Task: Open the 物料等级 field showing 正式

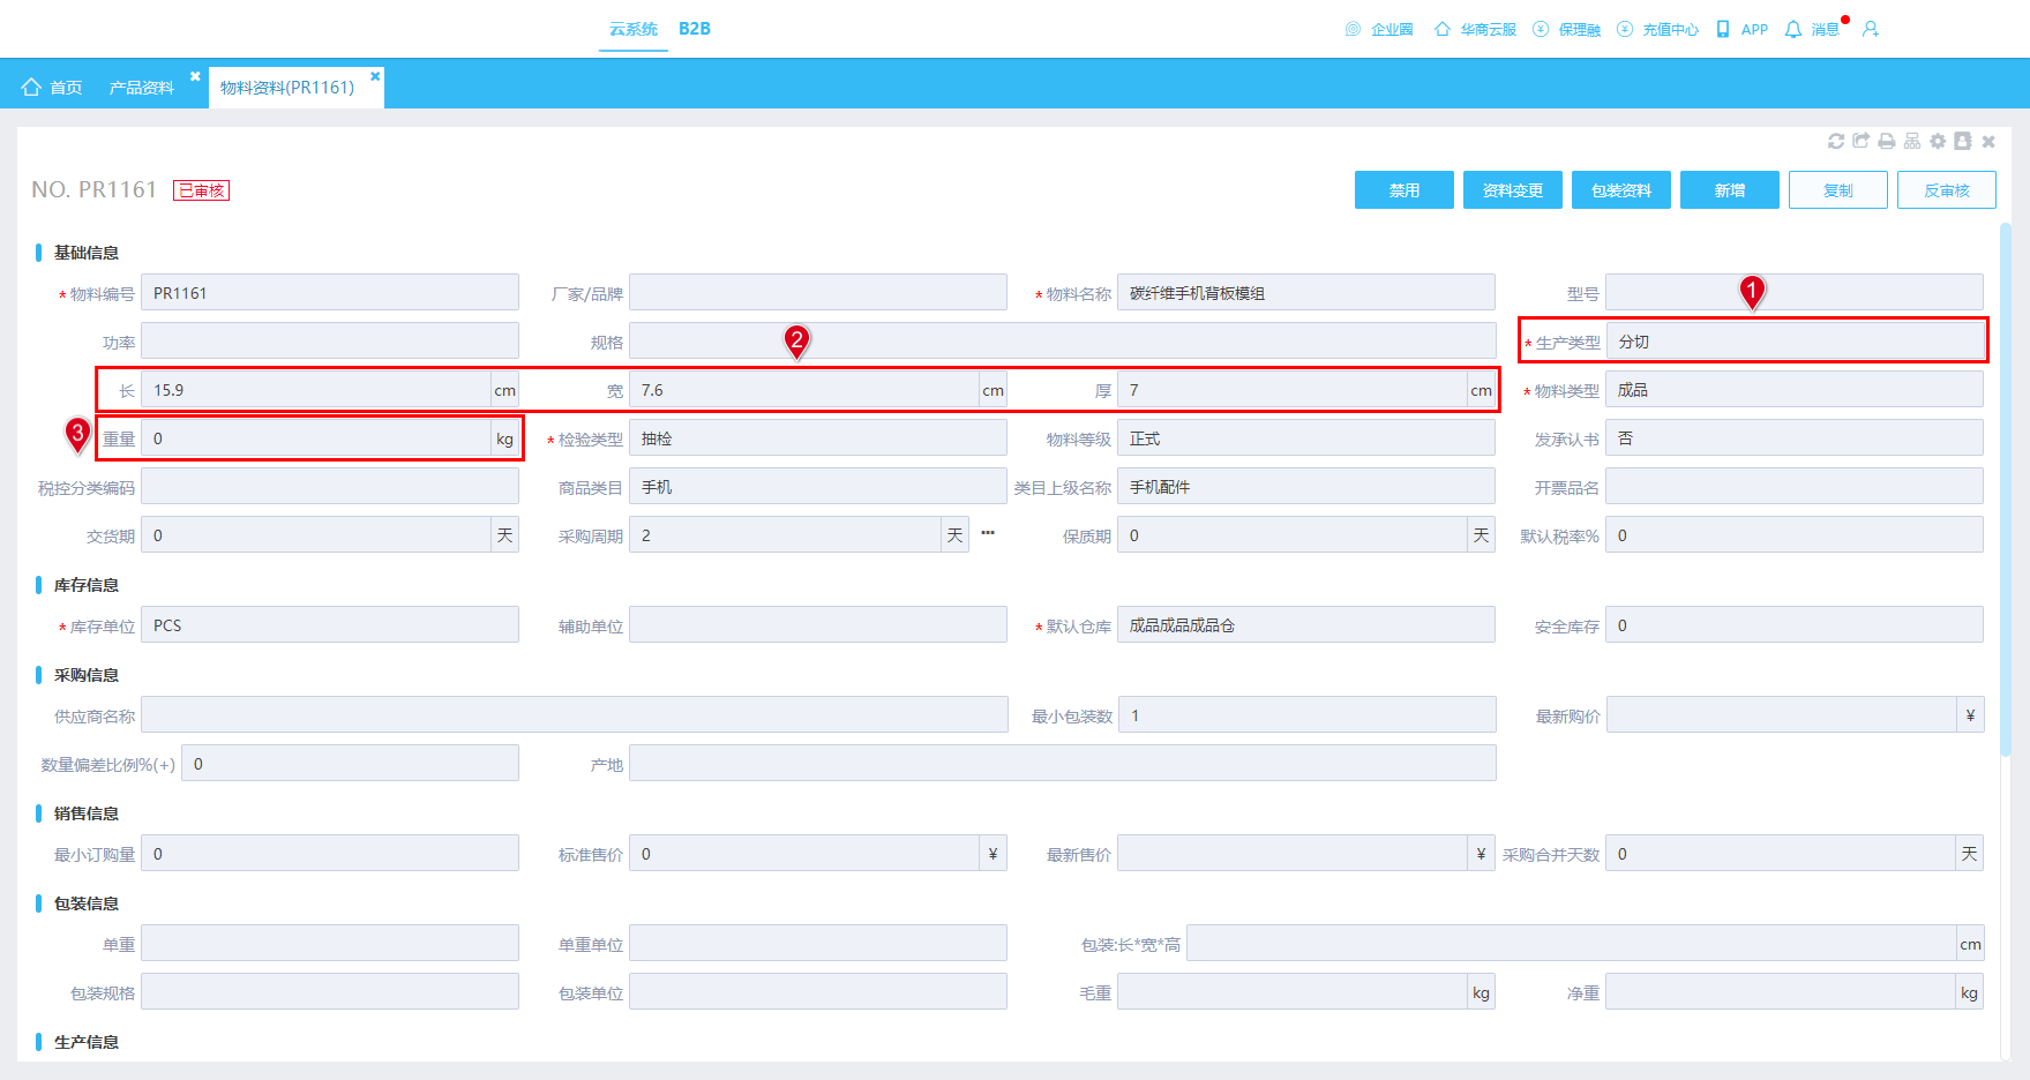Action: (x=1306, y=439)
